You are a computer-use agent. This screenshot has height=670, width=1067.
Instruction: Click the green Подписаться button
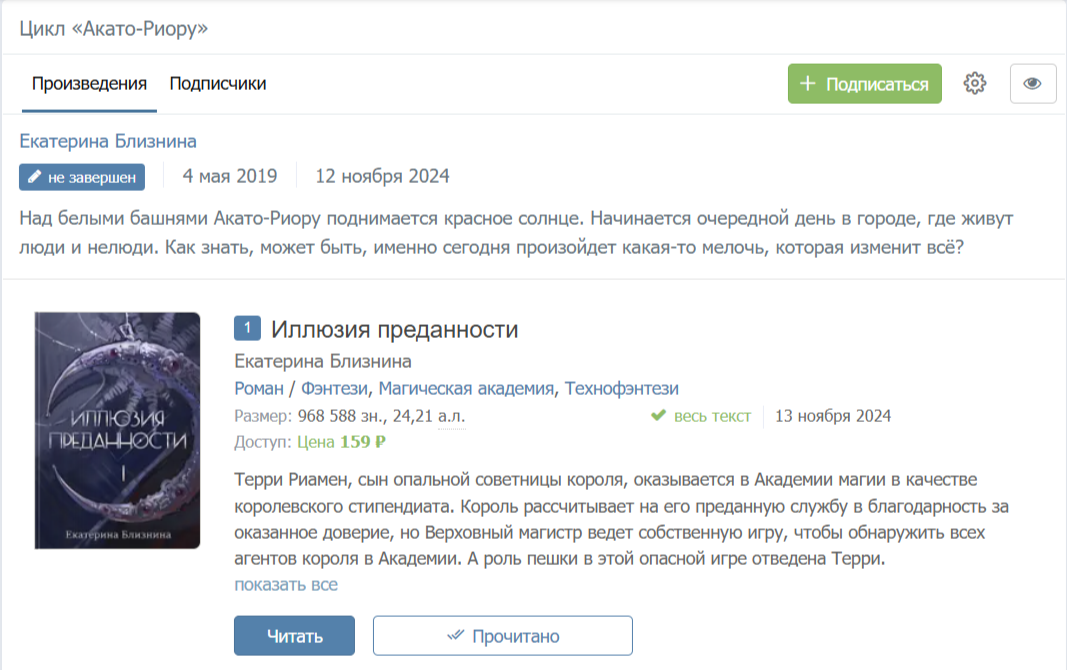click(865, 84)
